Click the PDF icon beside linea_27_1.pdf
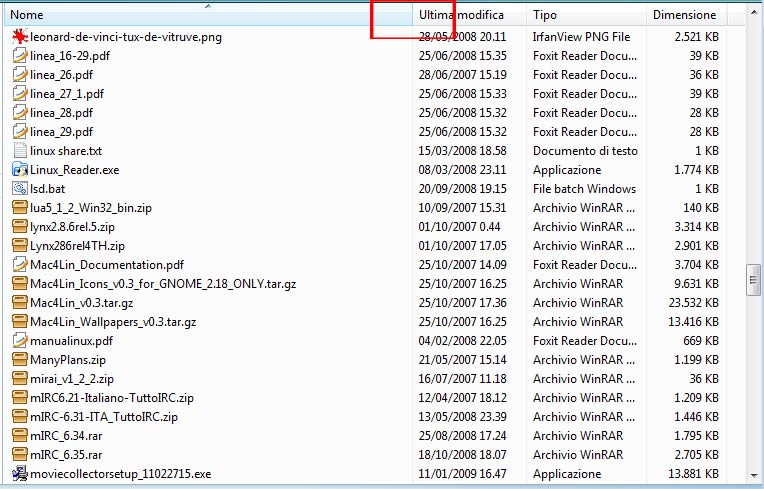The height and width of the screenshot is (489, 764). coord(20,94)
